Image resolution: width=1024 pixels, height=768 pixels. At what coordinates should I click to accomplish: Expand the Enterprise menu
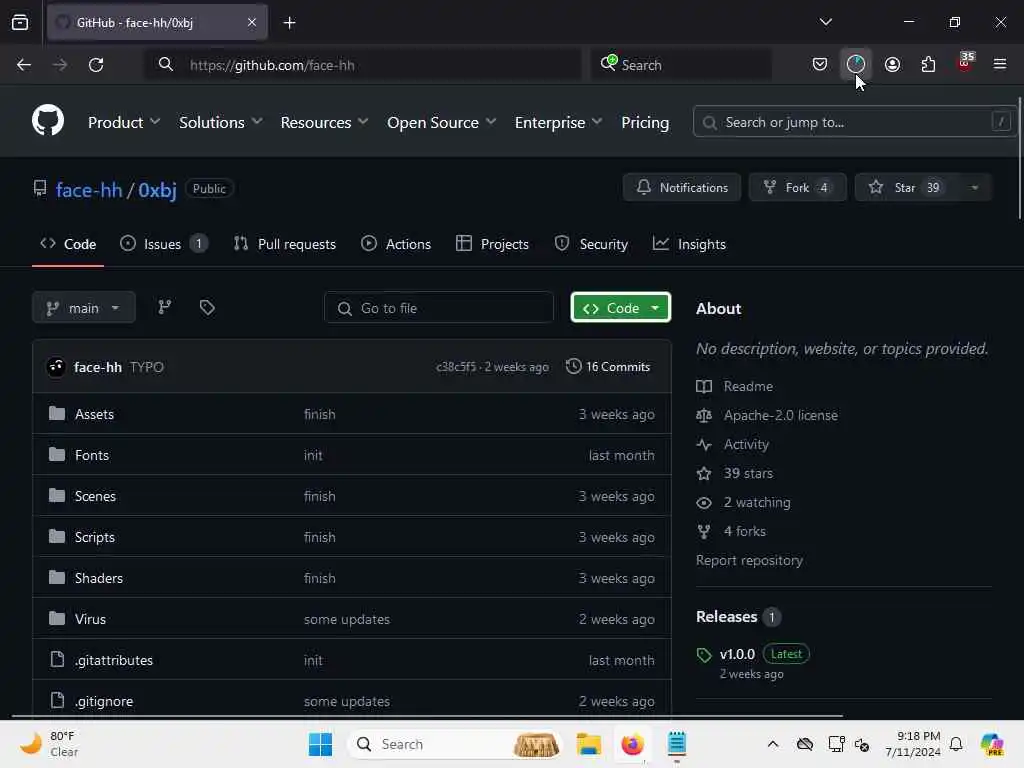tap(558, 122)
